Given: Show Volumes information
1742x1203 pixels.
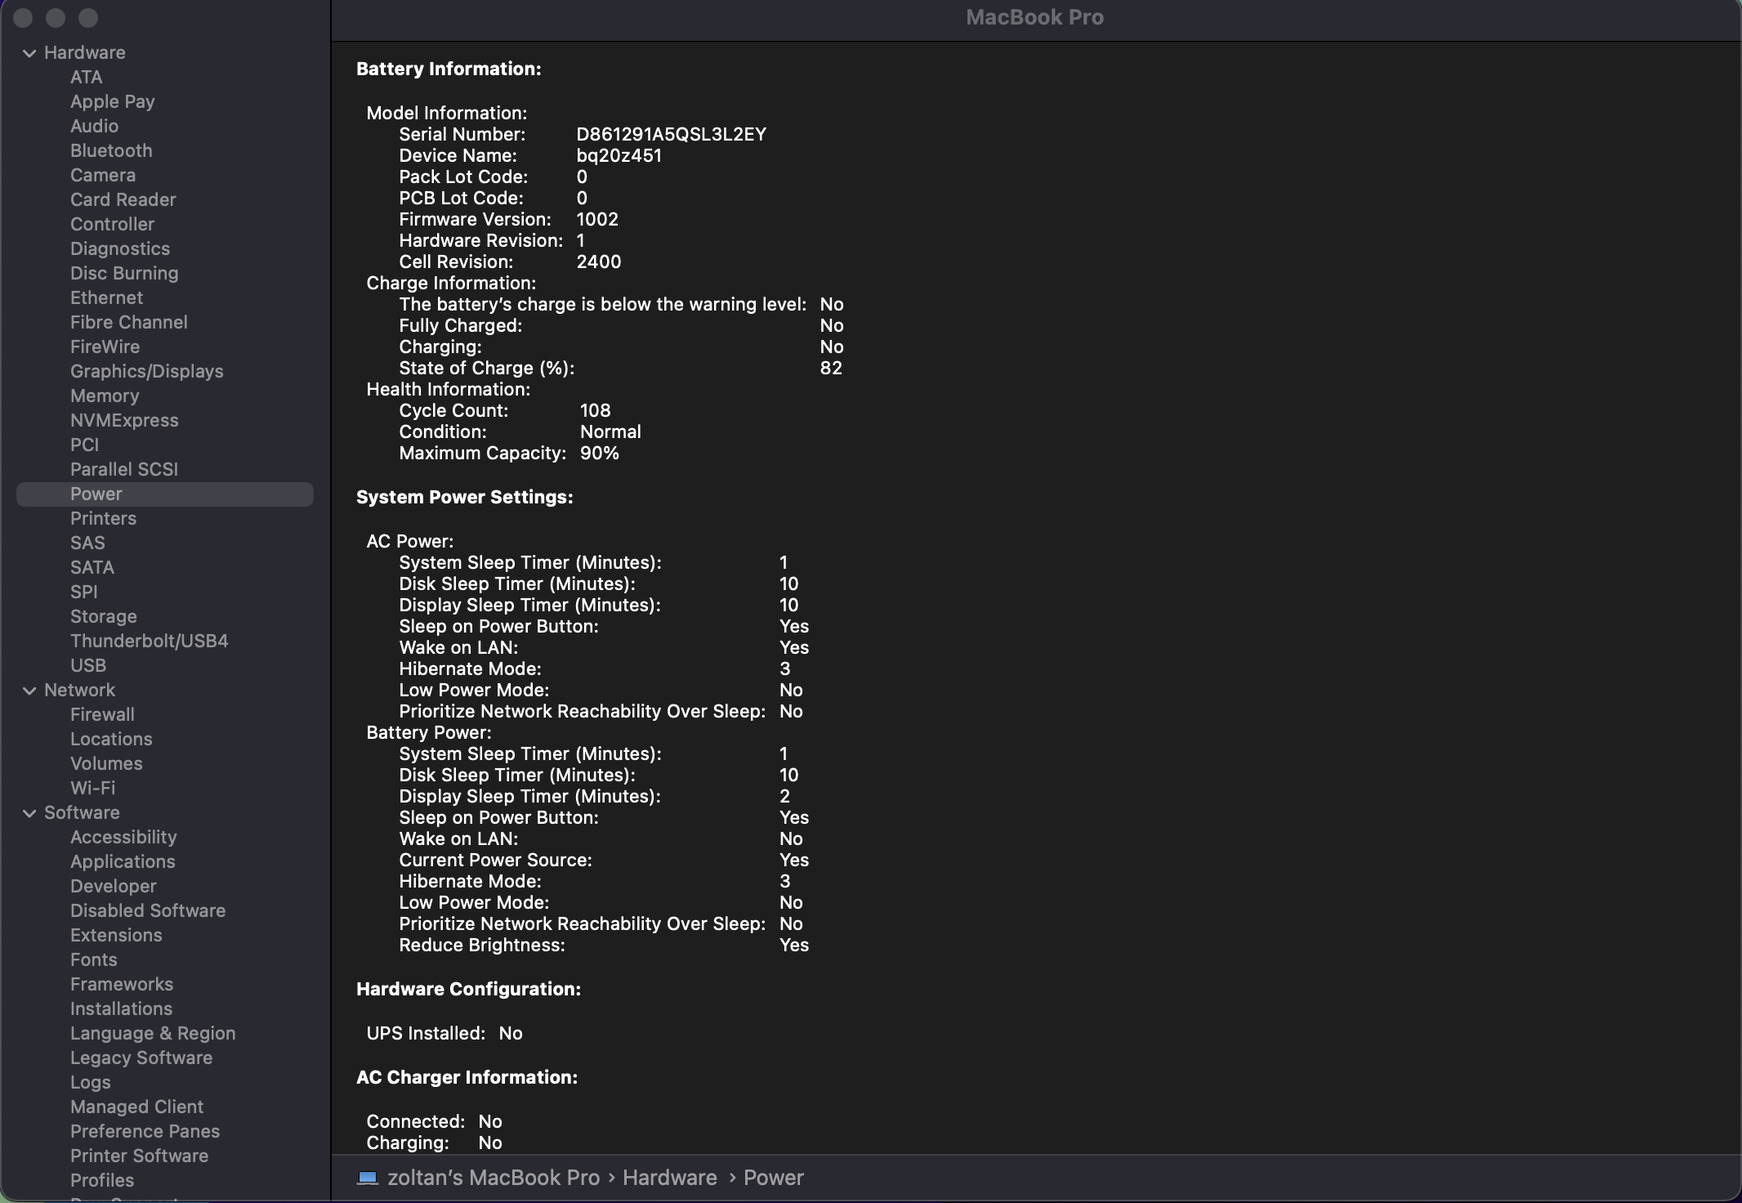Looking at the screenshot, I should 106,763.
